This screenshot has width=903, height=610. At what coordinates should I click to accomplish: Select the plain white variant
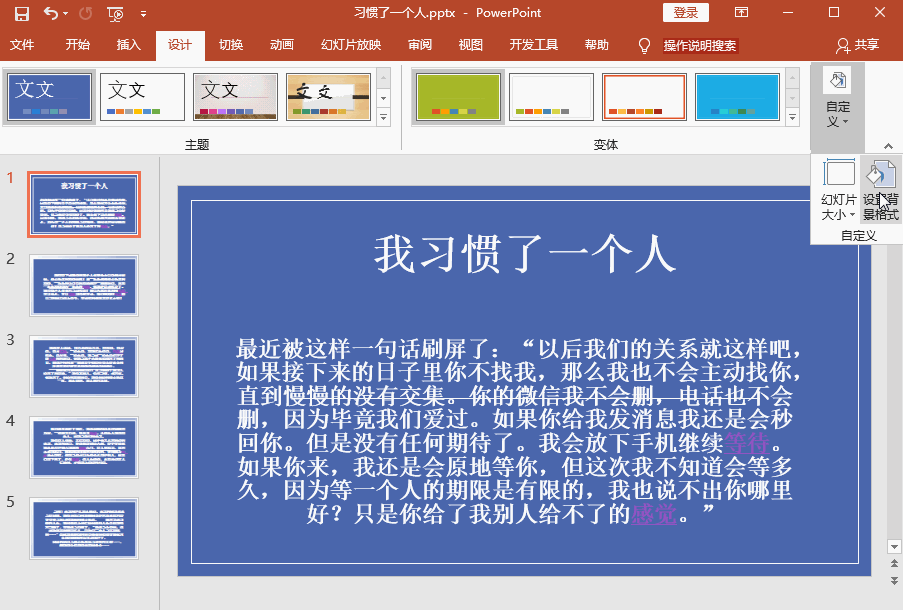coord(551,96)
